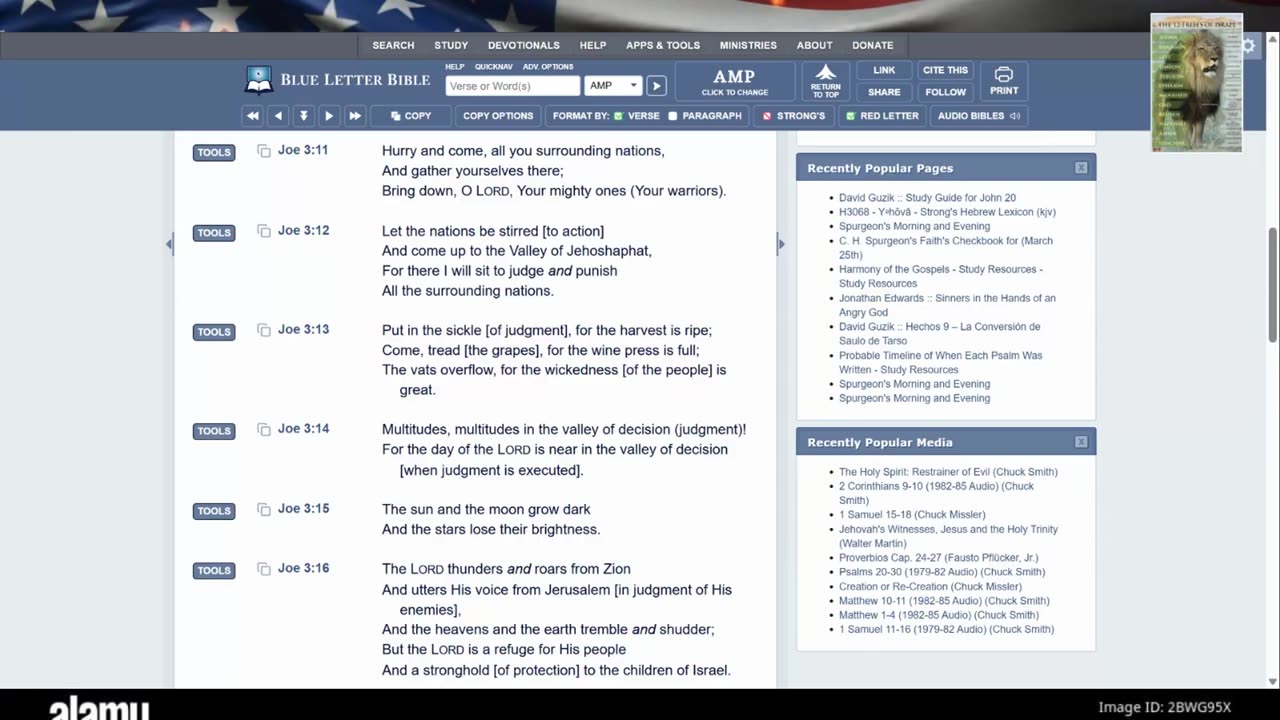Open Creation or Re-Creation (Chuck Missler) link
The image size is (1280, 720).
(930, 587)
